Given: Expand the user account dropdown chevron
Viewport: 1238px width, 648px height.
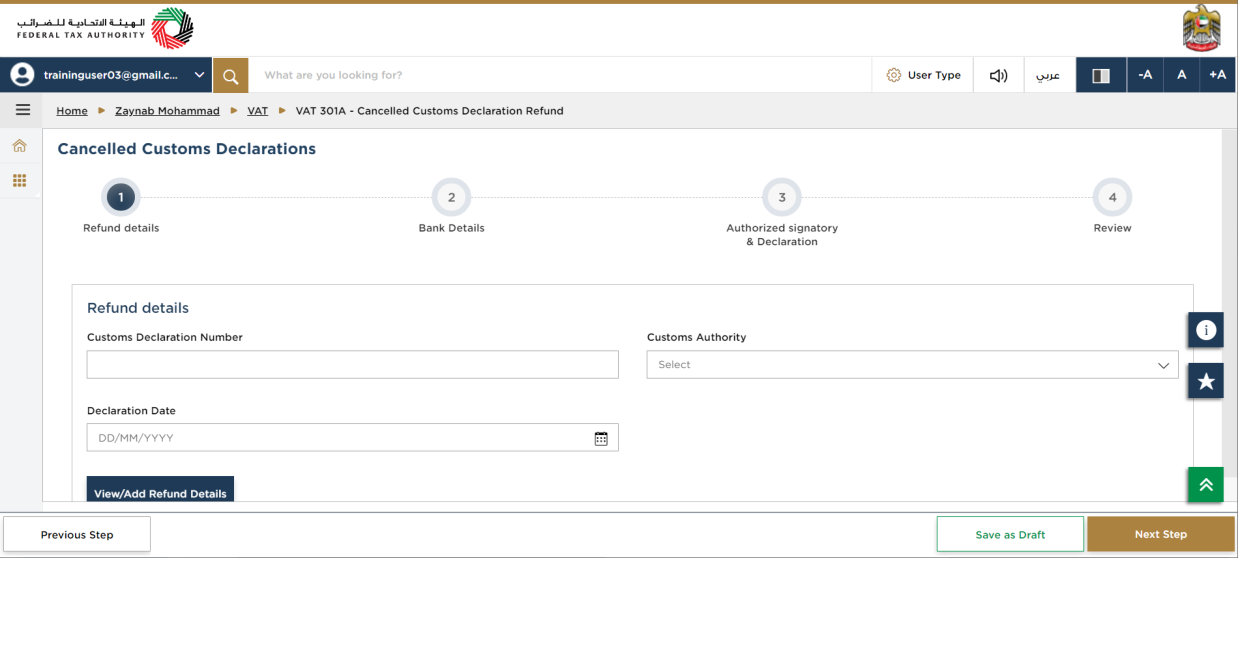Looking at the screenshot, I should coord(199,75).
